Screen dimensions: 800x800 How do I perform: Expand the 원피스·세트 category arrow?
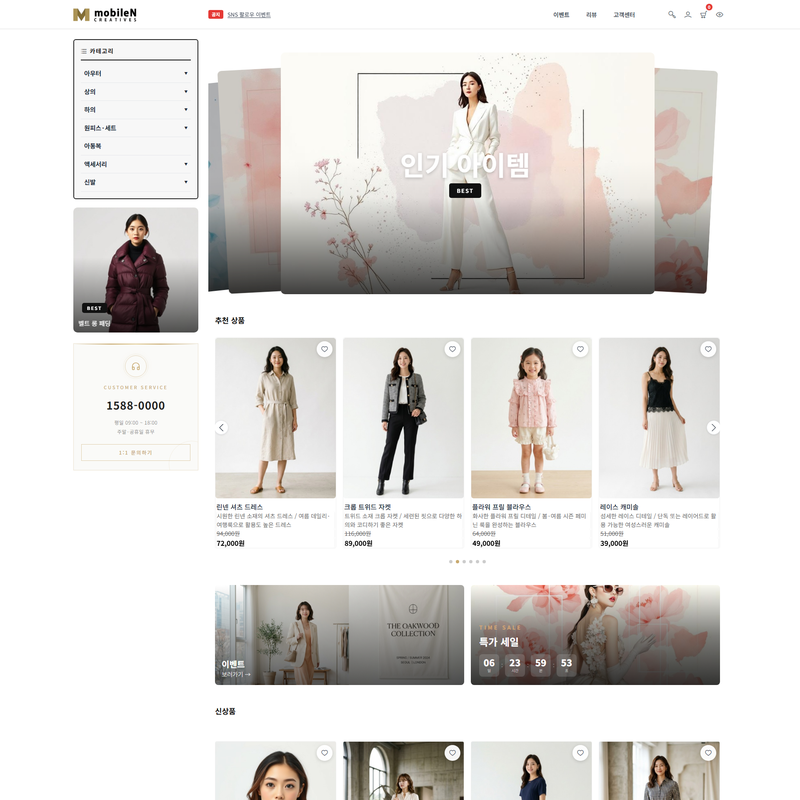click(x=186, y=128)
